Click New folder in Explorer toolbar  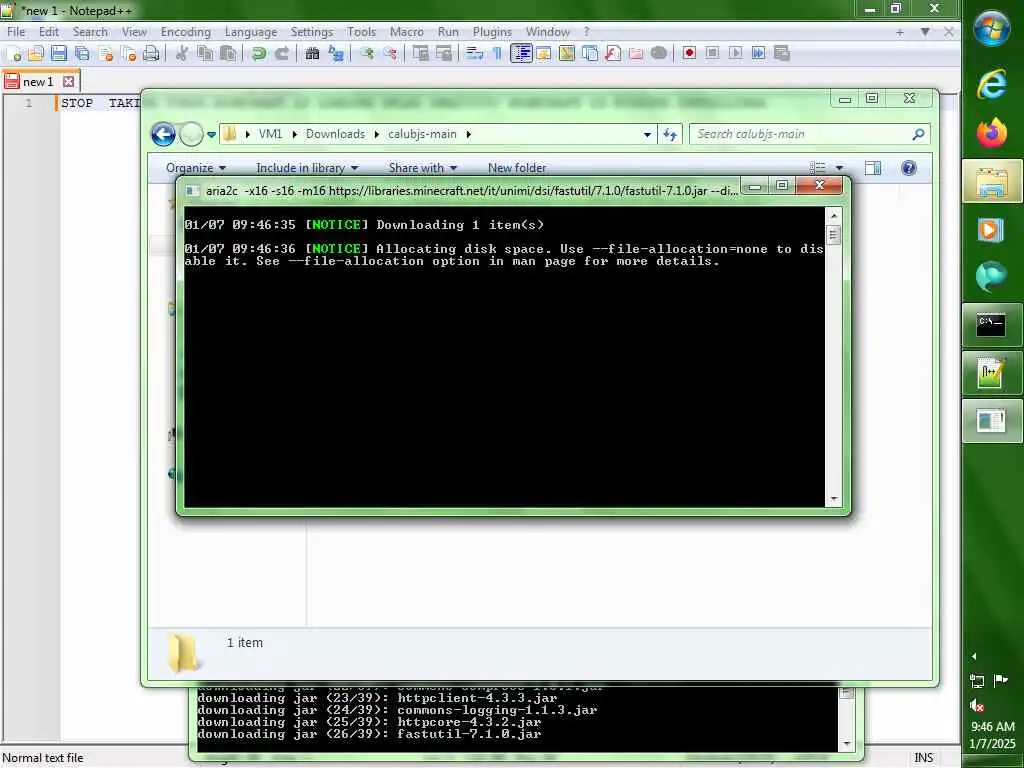(x=517, y=168)
